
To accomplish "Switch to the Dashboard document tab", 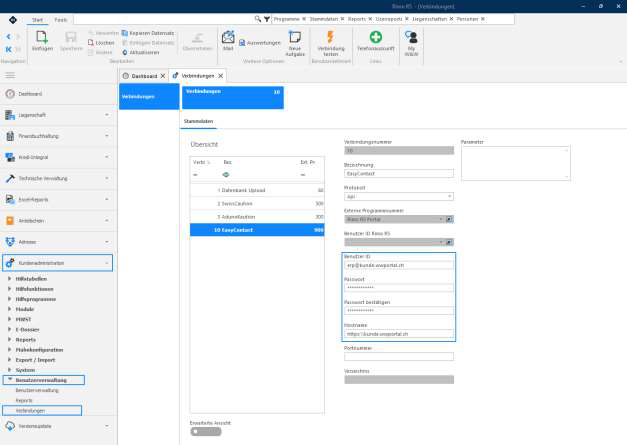I will (x=144, y=76).
